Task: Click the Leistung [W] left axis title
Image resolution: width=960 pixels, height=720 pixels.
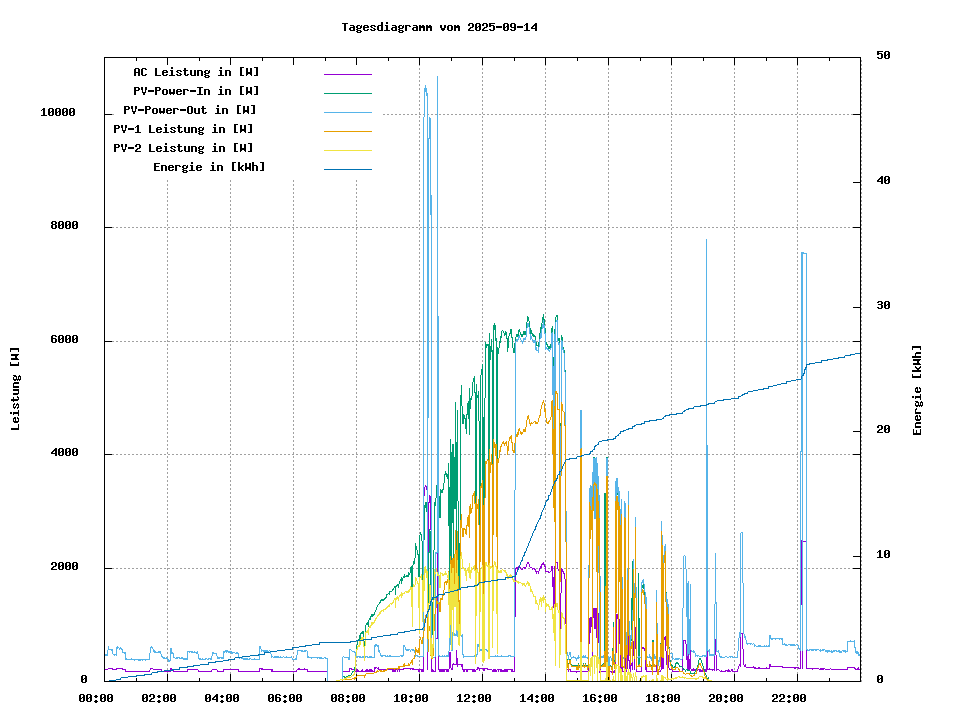Action: pyautogui.click(x=16, y=389)
